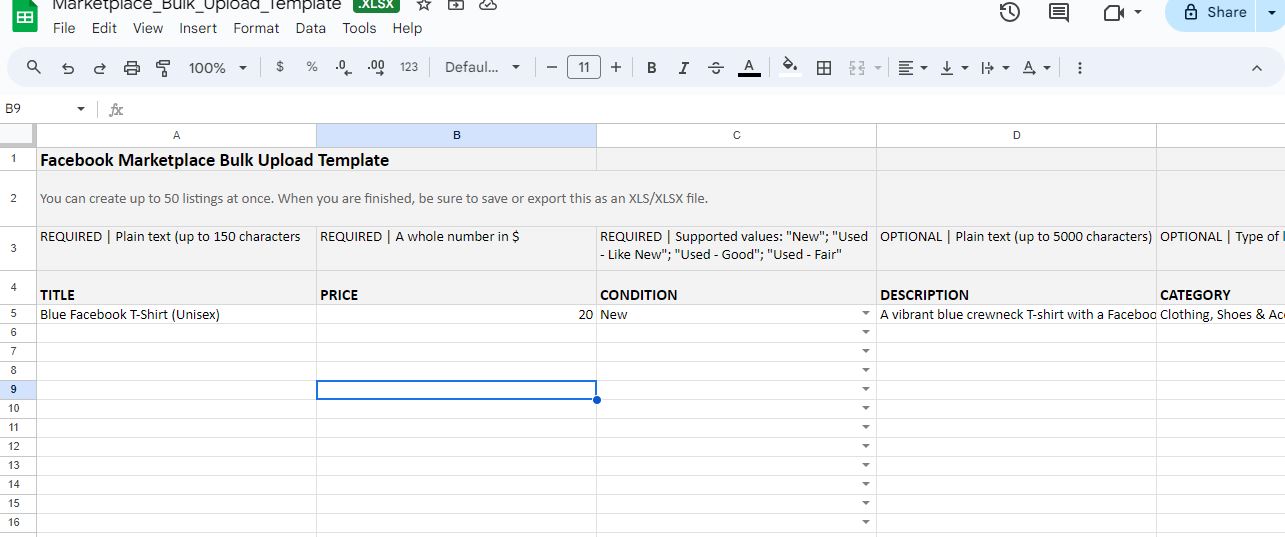Click the Undo arrow icon
Viewport: 1285px width, 537px height.
tap(68, 67)
